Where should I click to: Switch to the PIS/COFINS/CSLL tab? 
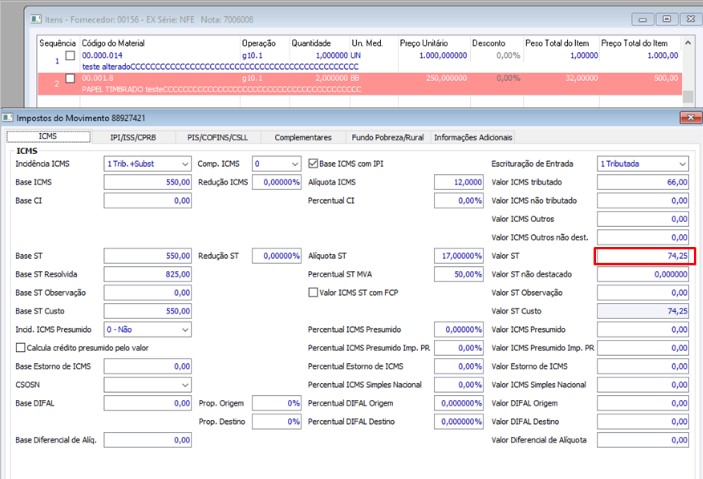217,137
